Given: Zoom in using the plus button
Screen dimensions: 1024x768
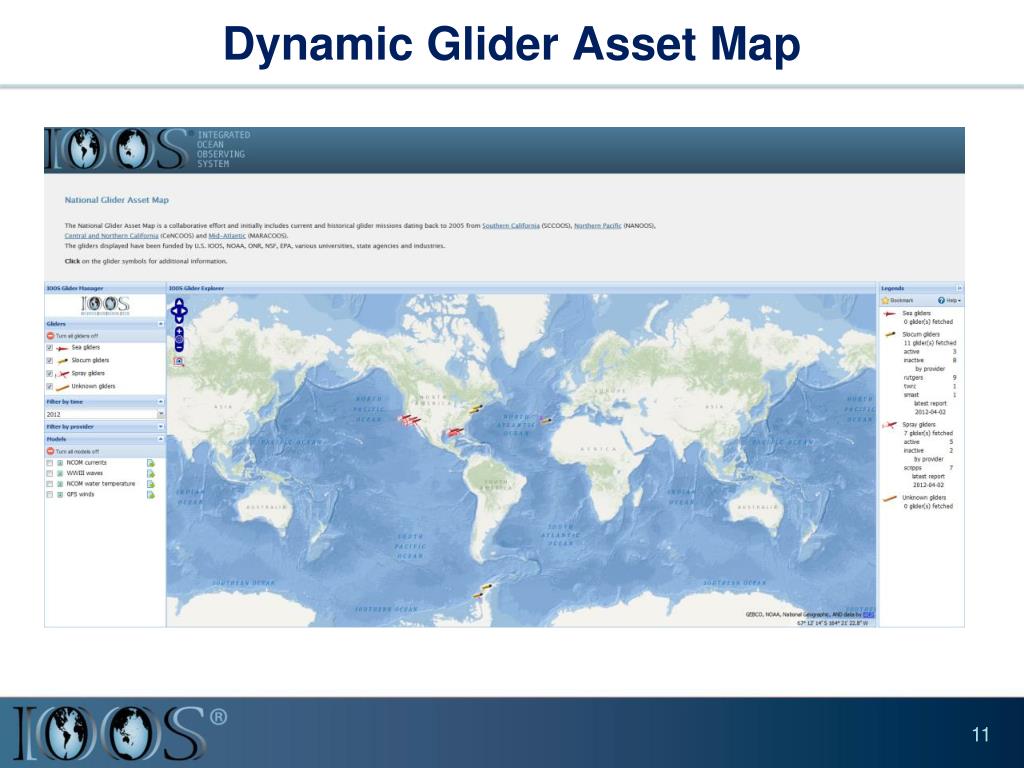Looking at the screenshot, I should [179, 331].
